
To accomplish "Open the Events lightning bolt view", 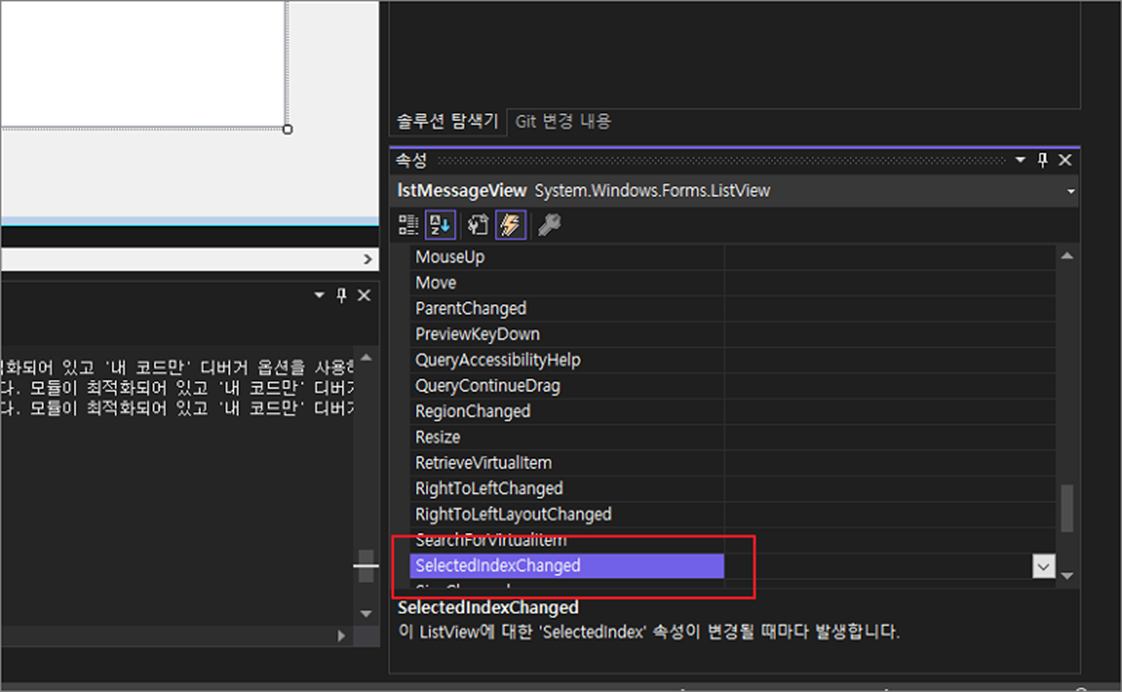I will [x=511, y=224].
